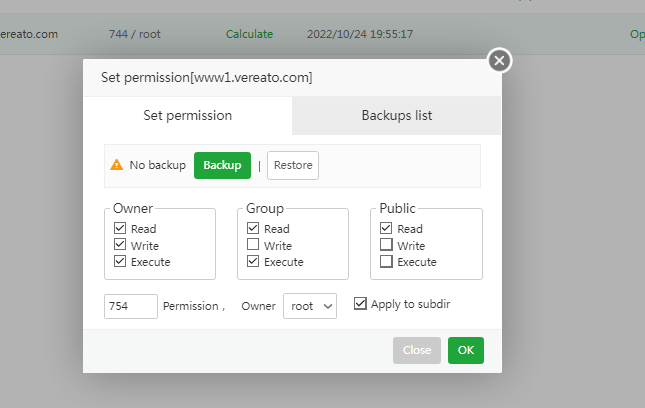Click the Restore button
Image resolution: width=645 pixels, height=408 pixels.
point(293,165)
